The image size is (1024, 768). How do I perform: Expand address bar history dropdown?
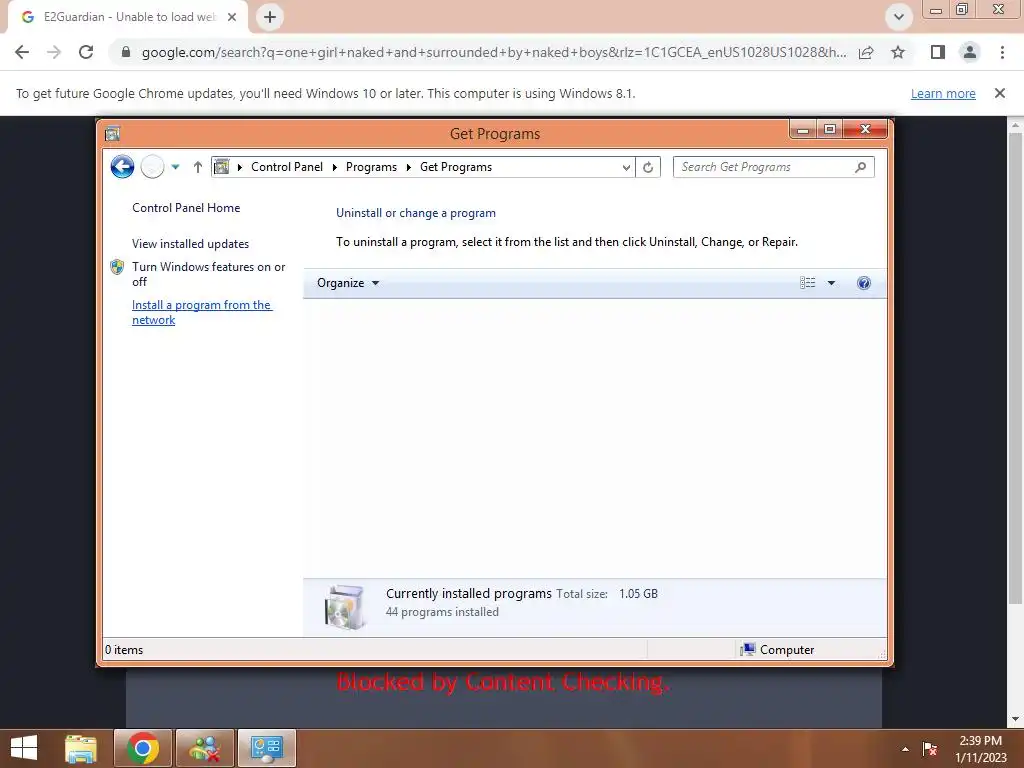626,167
